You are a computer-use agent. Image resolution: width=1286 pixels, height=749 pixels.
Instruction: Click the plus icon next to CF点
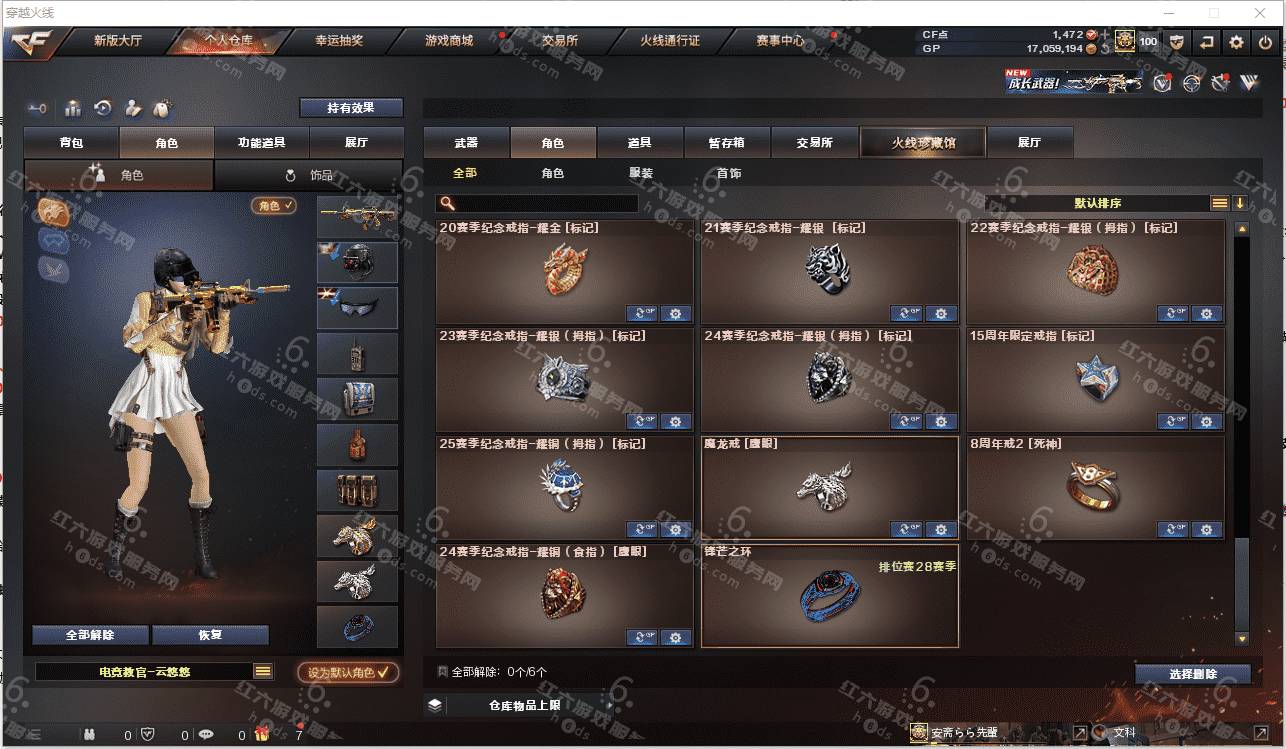[x=1105, y=35]
